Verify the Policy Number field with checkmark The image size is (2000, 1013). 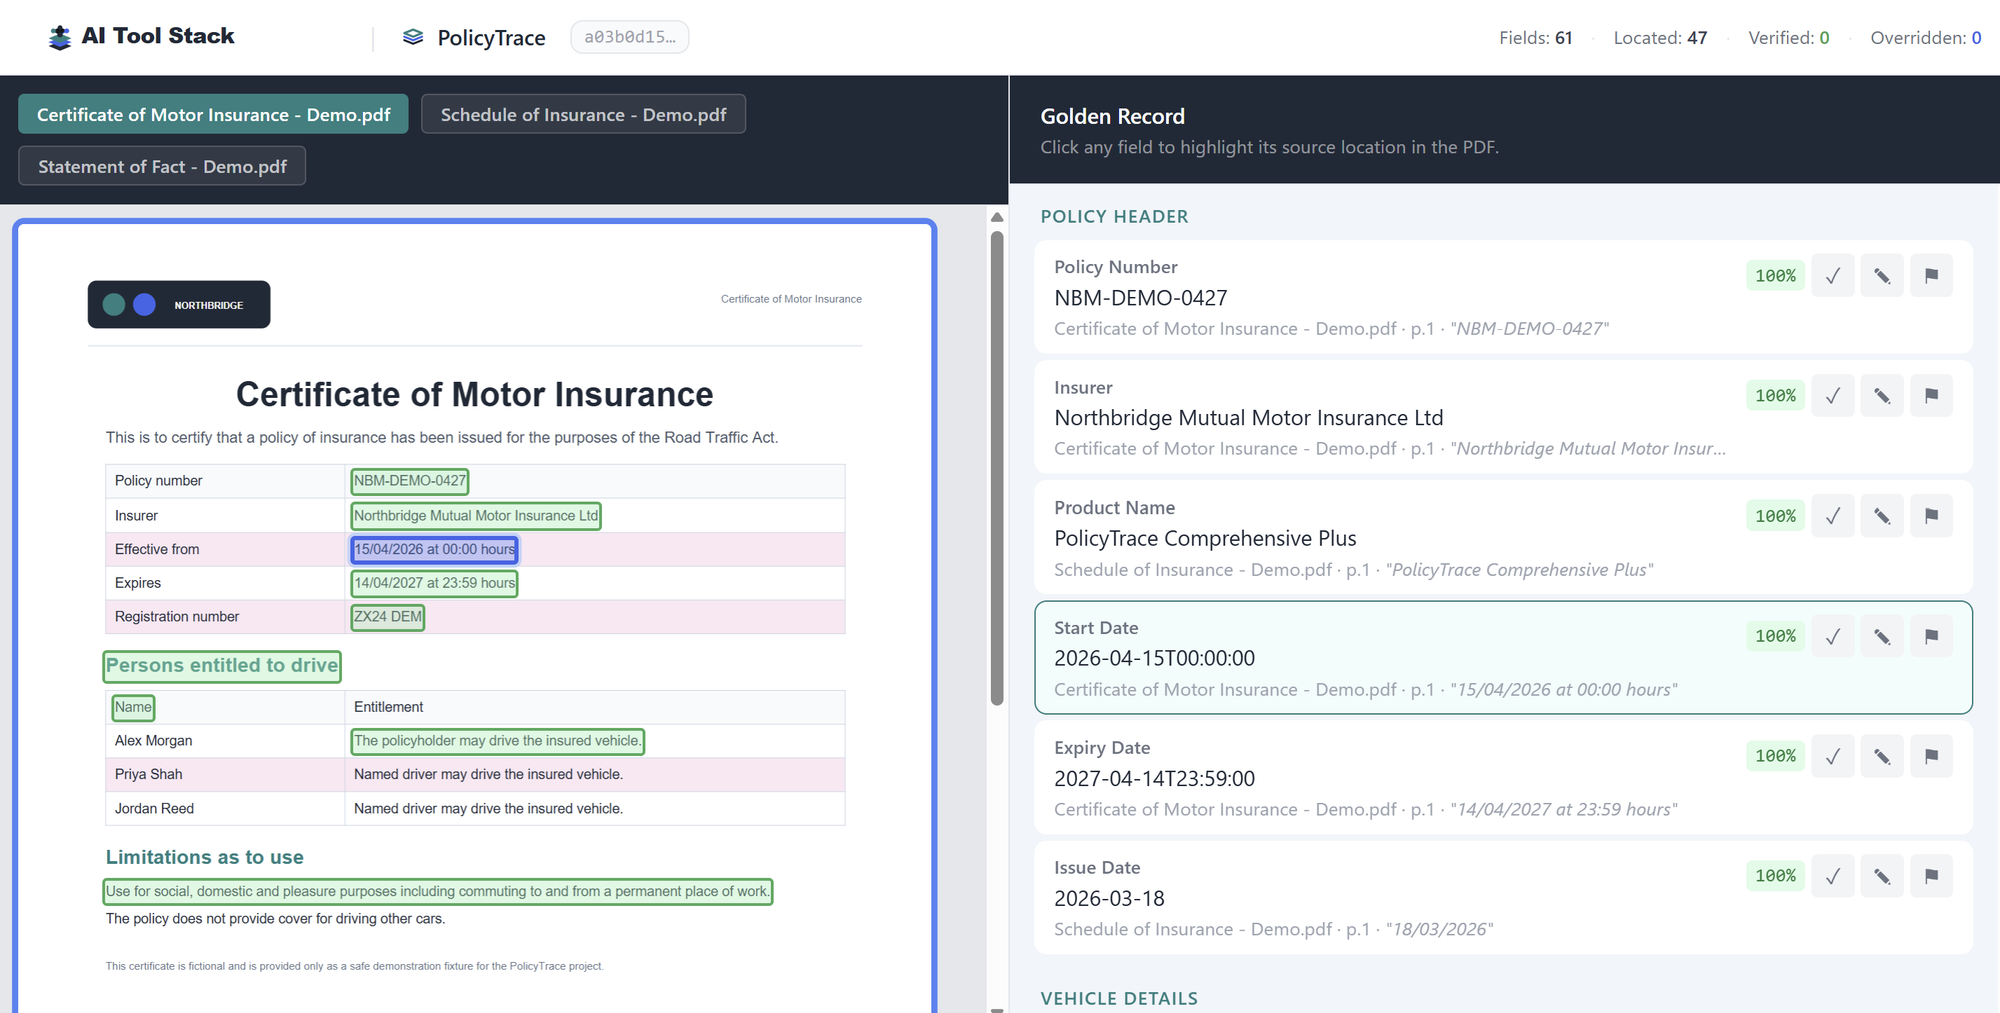point(1832,276)
